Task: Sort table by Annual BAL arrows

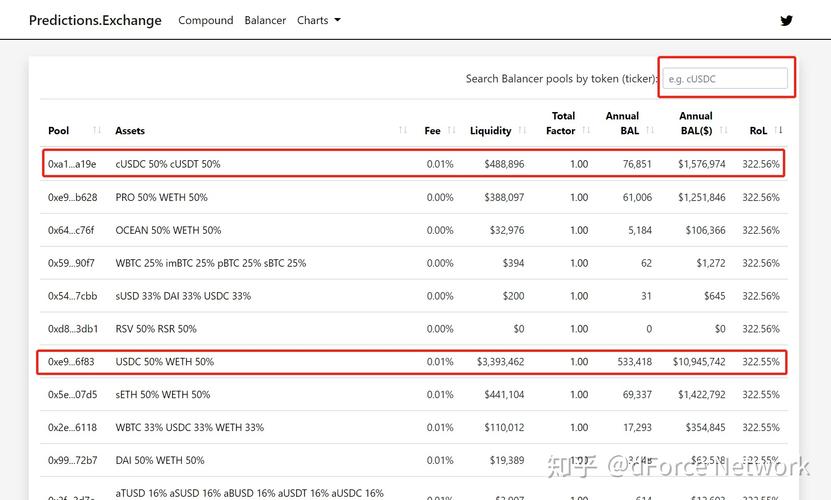Action: pos(650,130)
